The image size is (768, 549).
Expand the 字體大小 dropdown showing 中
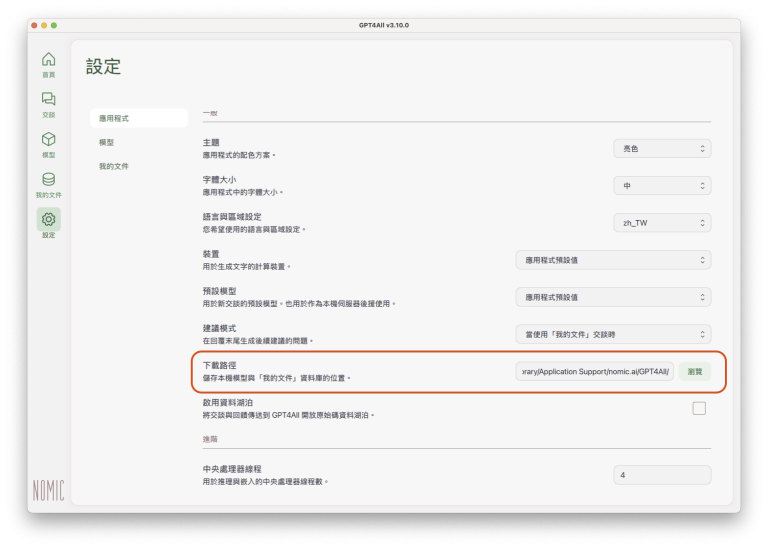[x=662, y=185]
